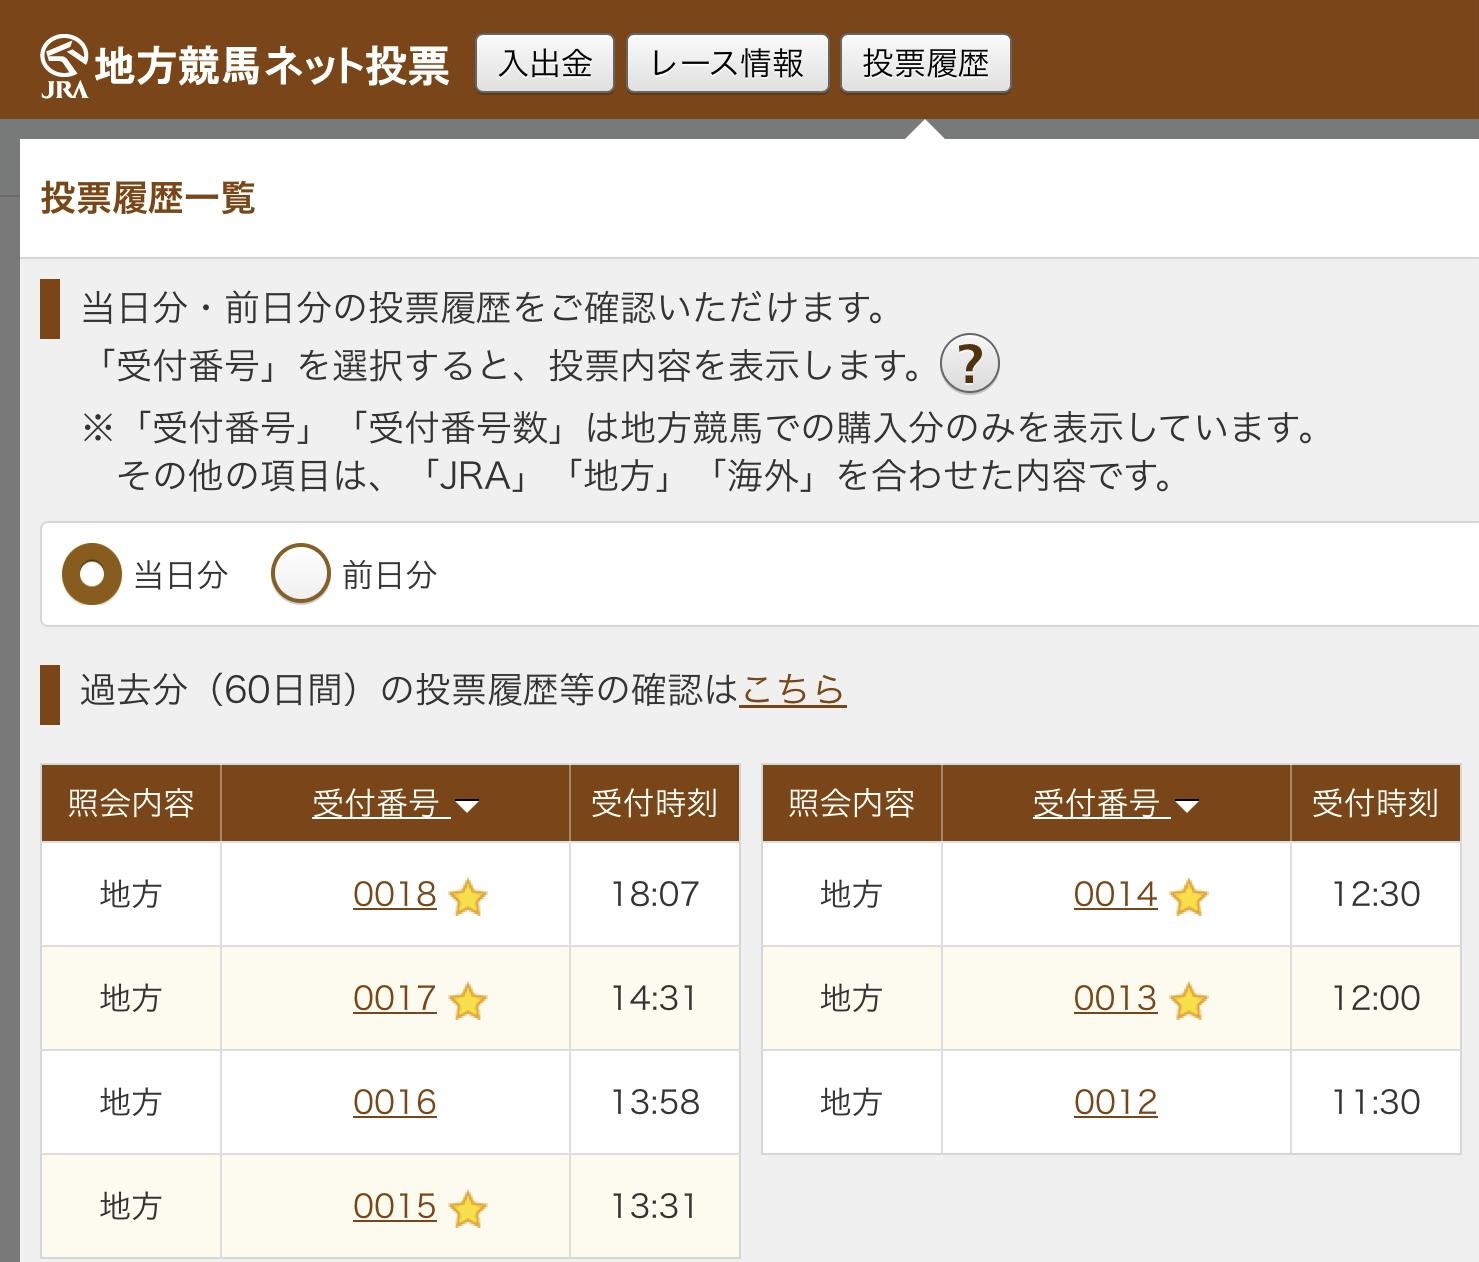The width and height of the screenshot is (1479, 1262).
Task: Open the レース情報 tab
Action: 727,64
